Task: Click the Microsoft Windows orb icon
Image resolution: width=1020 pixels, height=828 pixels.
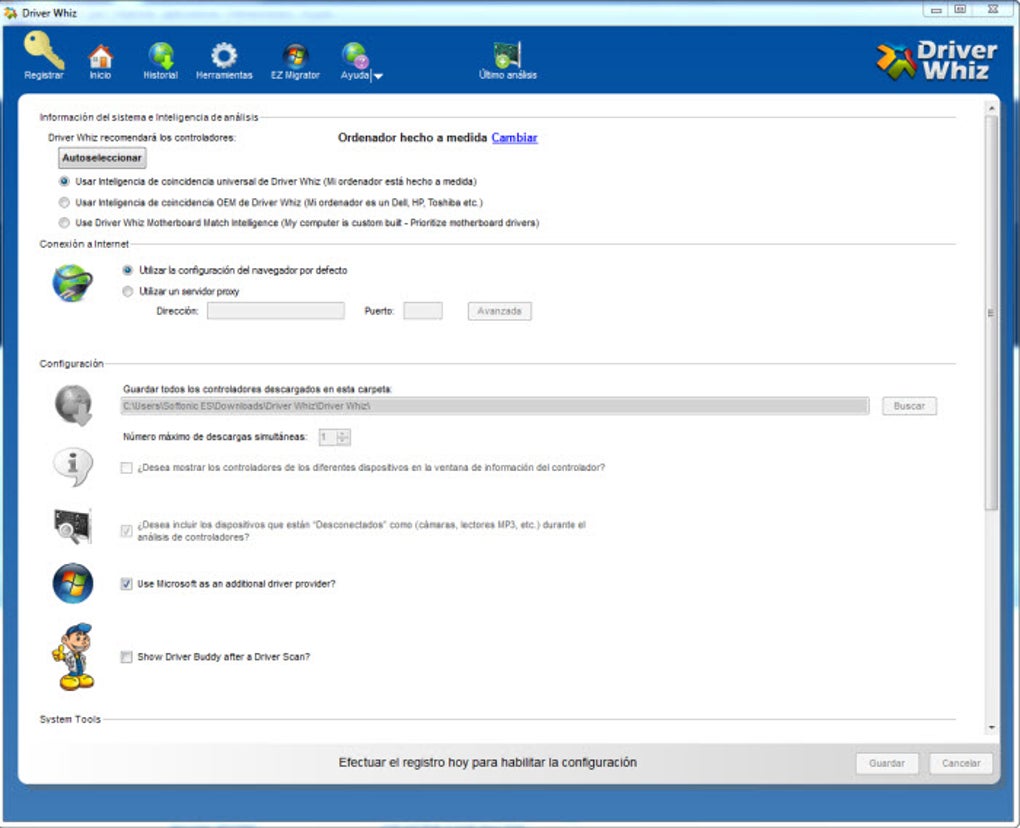Action: [73, 583]
